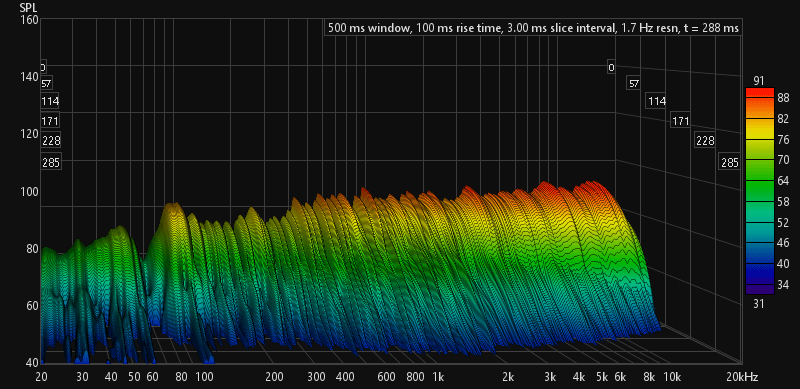Click the 1k frequency axis label
Viewport: 800px width, 389px height.
click(x=438, y=378)
